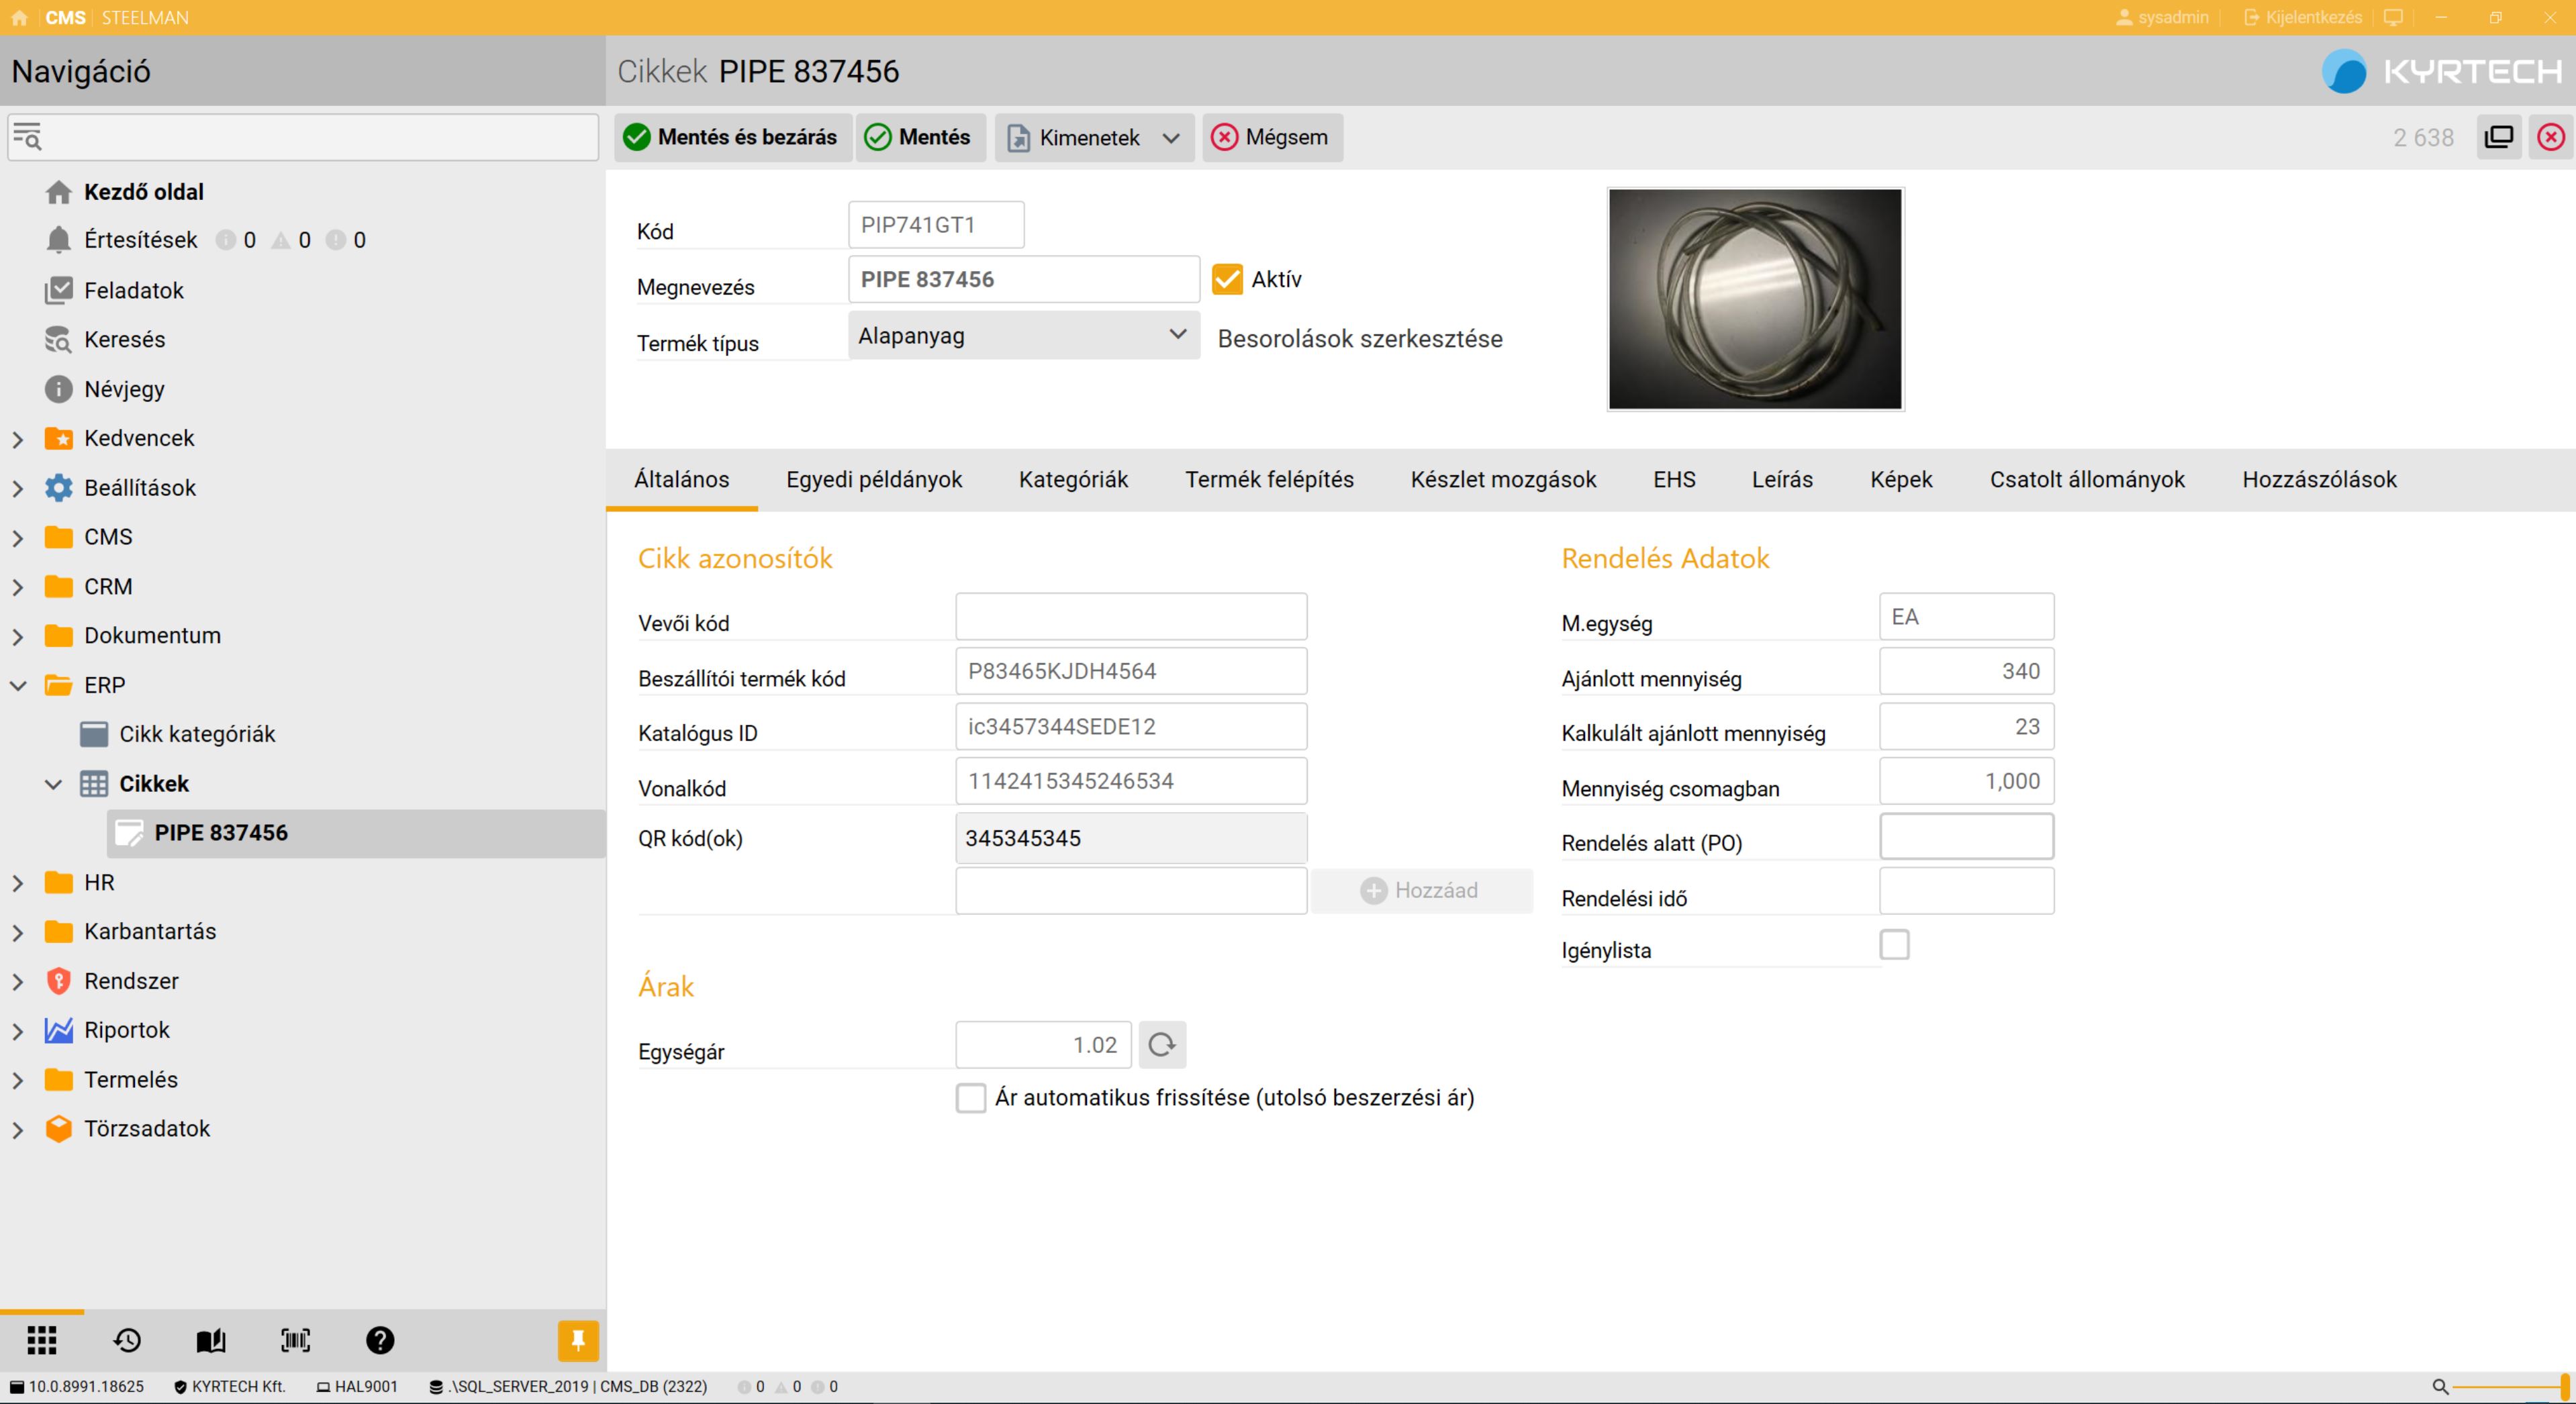Enable automatic price update checkbox
The width and height of the screenshot is (2576, 1404).
coord(971,1098)
